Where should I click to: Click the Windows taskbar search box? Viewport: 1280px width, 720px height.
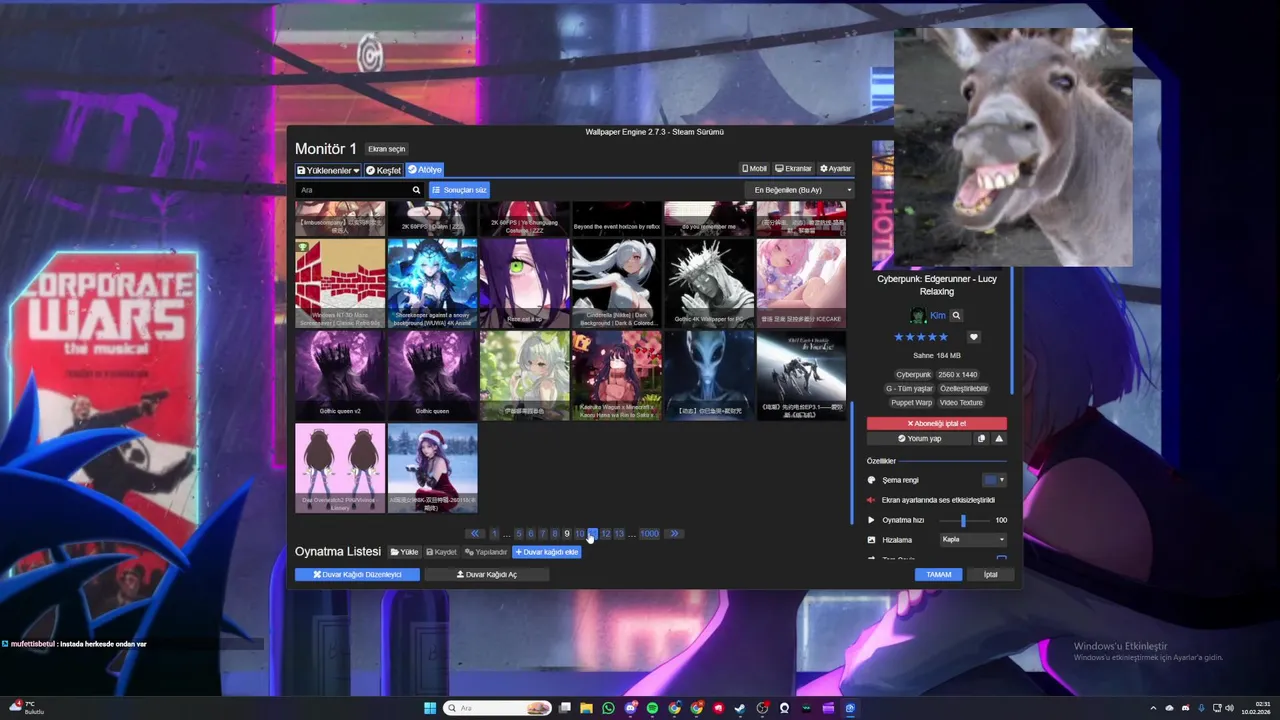499,708
